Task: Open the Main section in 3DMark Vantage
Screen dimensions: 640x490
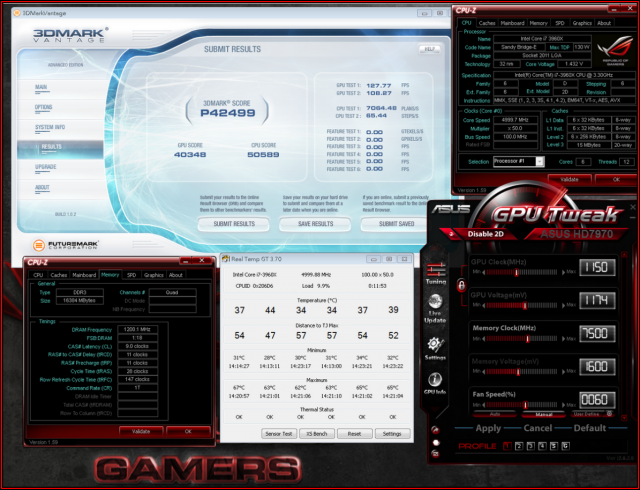Action: [41, 87]
